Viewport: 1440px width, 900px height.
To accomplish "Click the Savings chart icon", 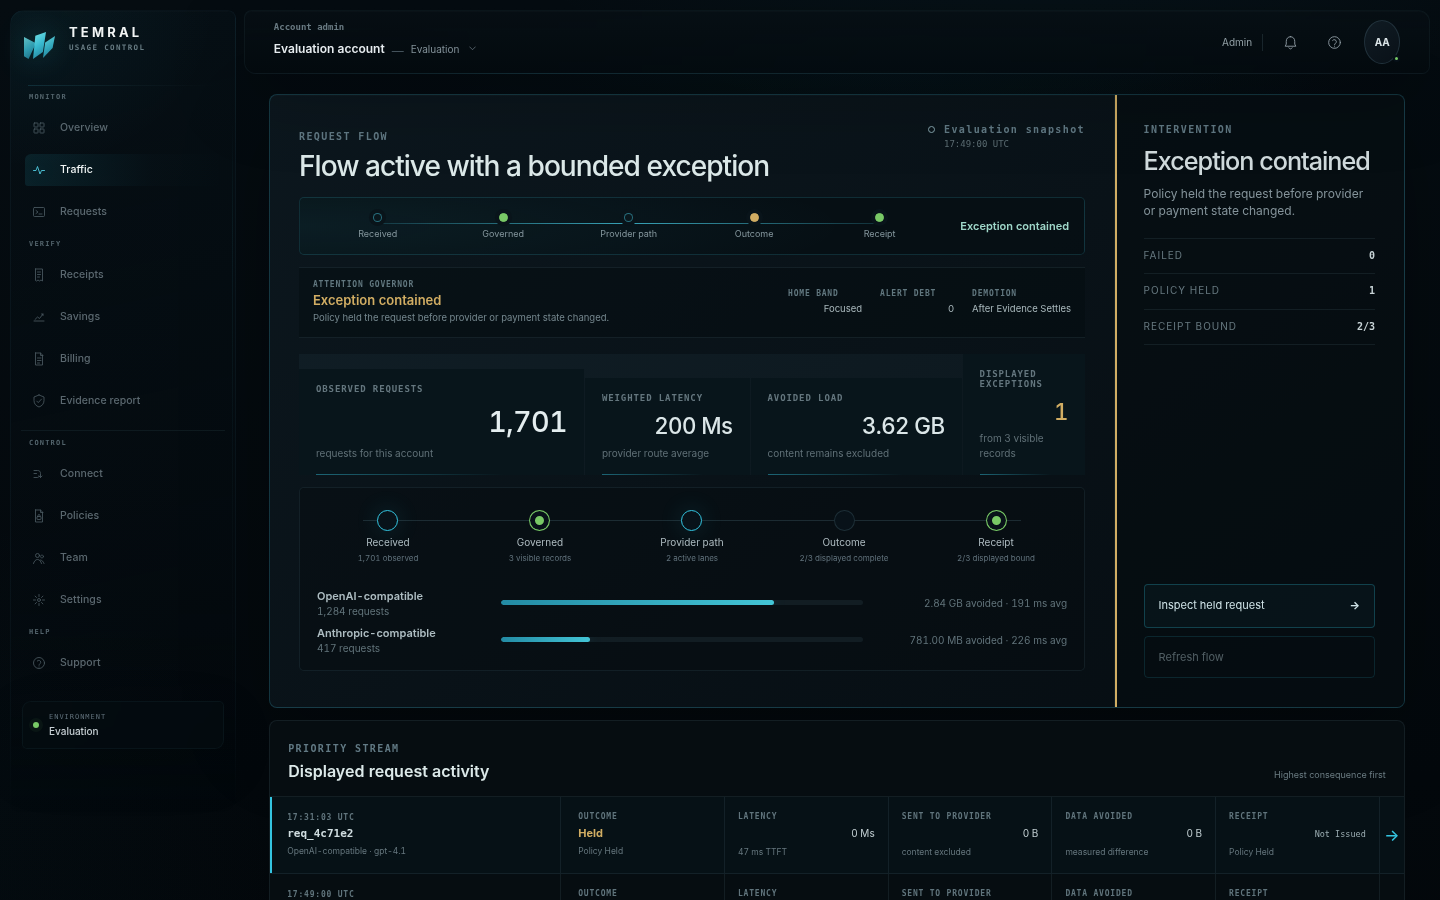I will [x=39, y=317].
